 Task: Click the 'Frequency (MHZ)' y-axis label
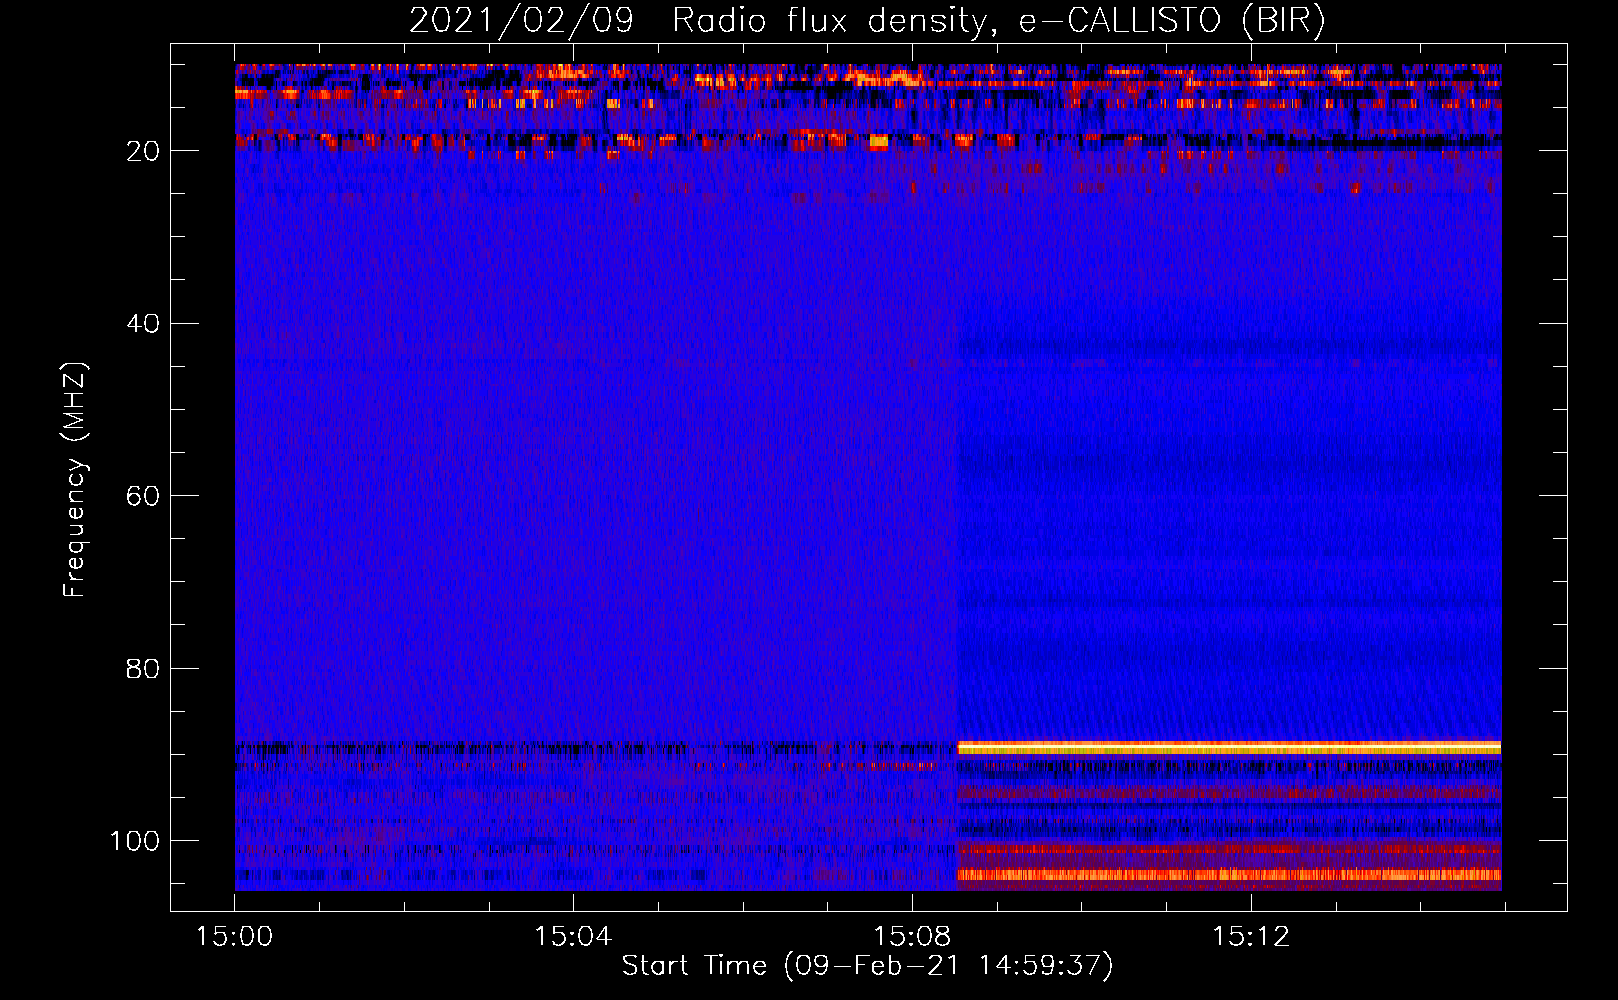click(75, 480)
